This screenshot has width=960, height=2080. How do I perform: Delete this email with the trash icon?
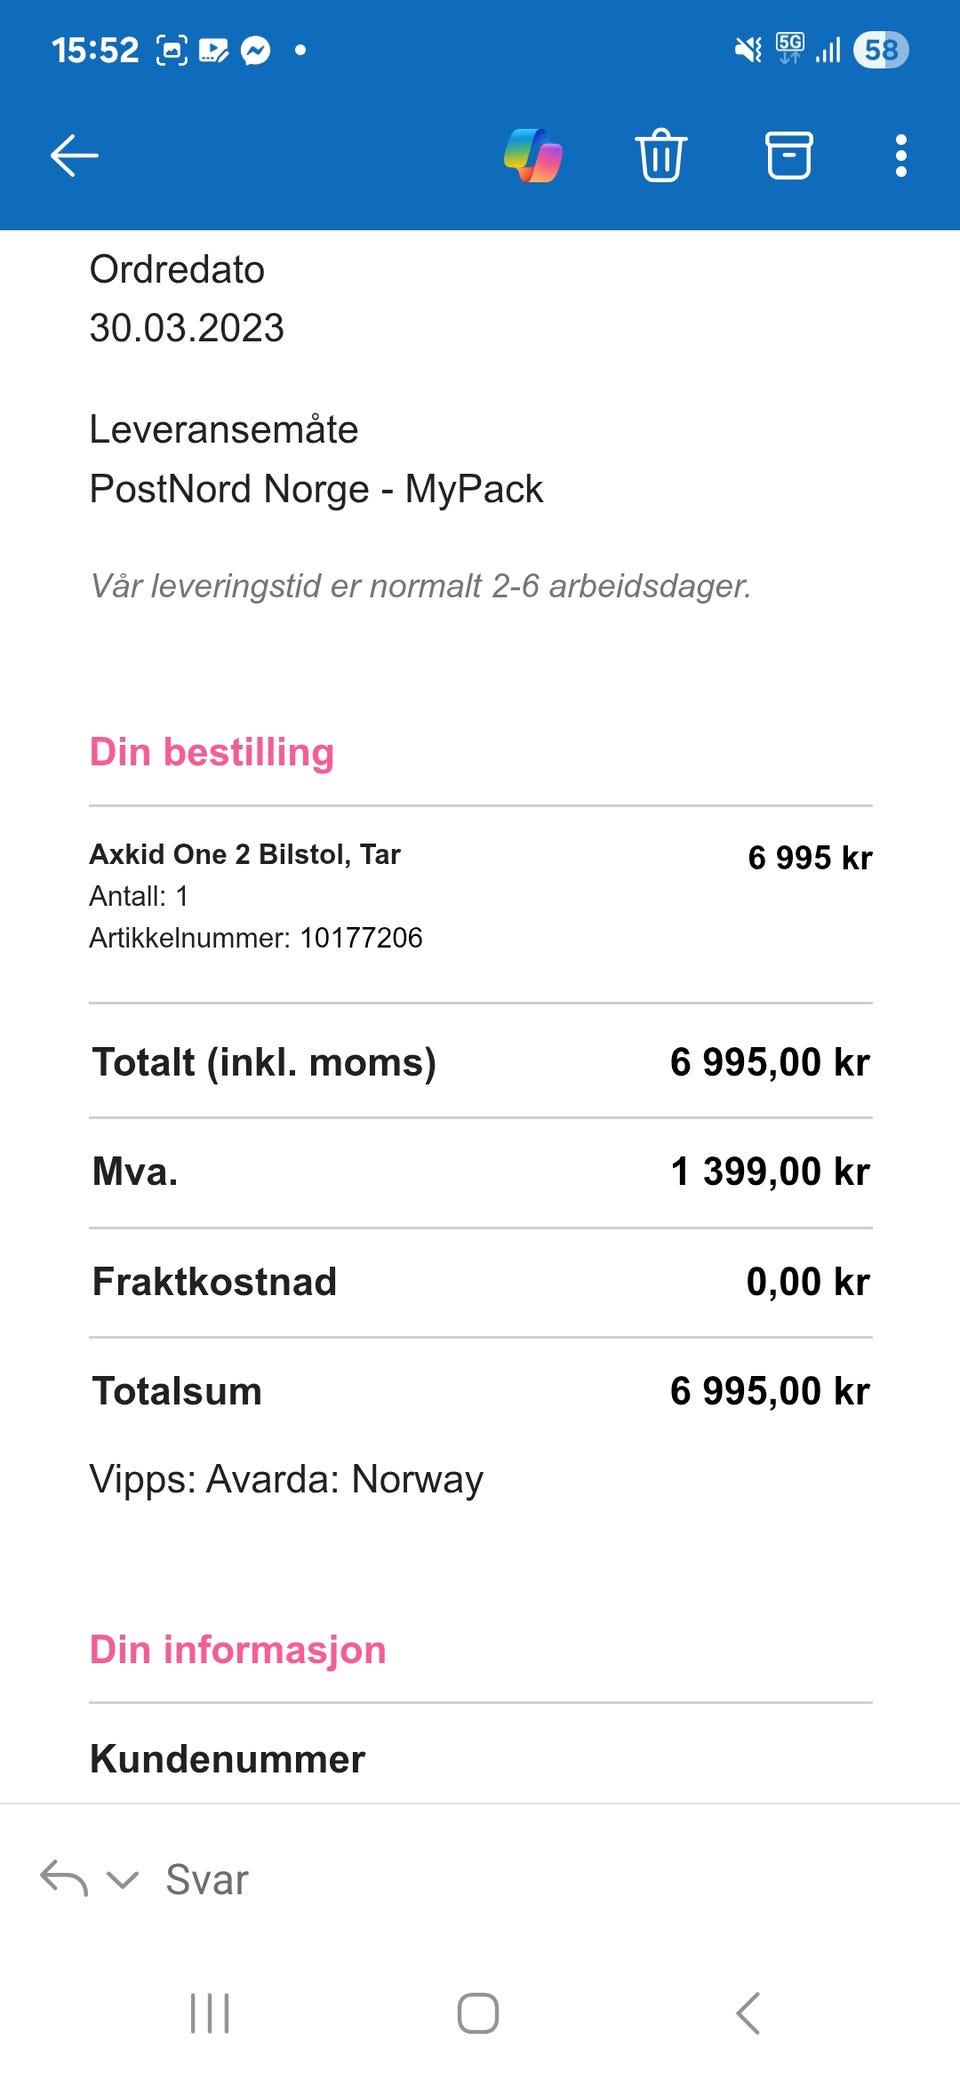(660, 156)
